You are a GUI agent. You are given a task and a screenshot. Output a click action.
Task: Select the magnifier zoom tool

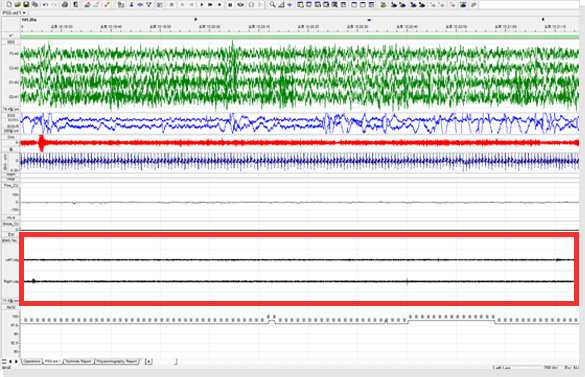(273, 4)
